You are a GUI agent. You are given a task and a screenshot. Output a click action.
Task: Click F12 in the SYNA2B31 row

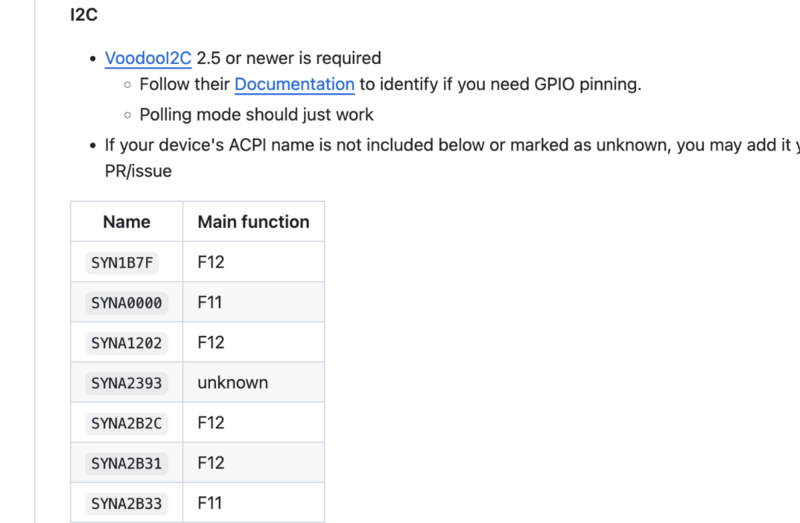coord(211,463)
